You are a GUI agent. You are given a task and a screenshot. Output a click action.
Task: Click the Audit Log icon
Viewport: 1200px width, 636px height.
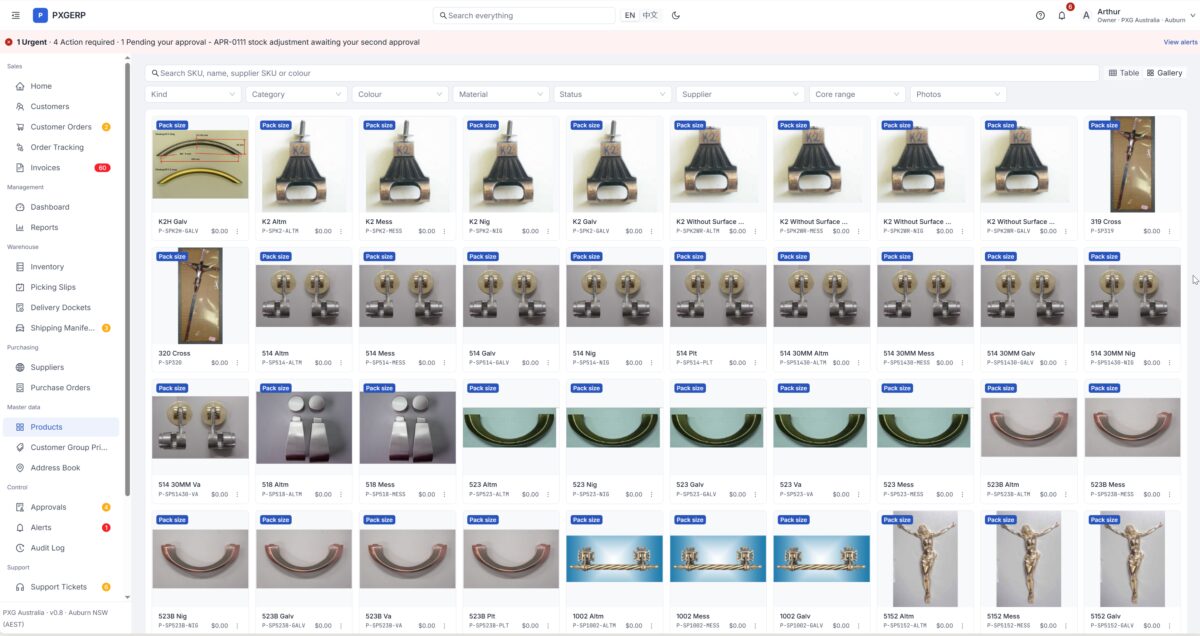[20, 548]
